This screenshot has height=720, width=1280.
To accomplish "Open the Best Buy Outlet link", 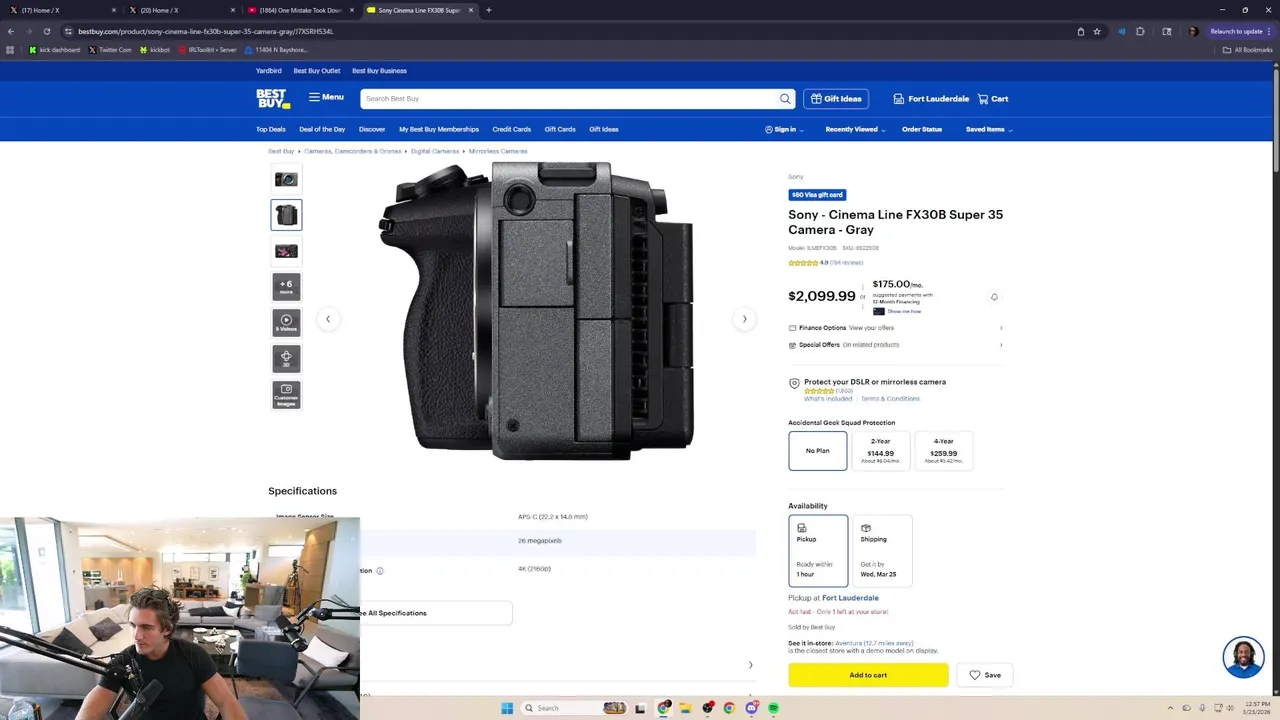I will (317, 71).
